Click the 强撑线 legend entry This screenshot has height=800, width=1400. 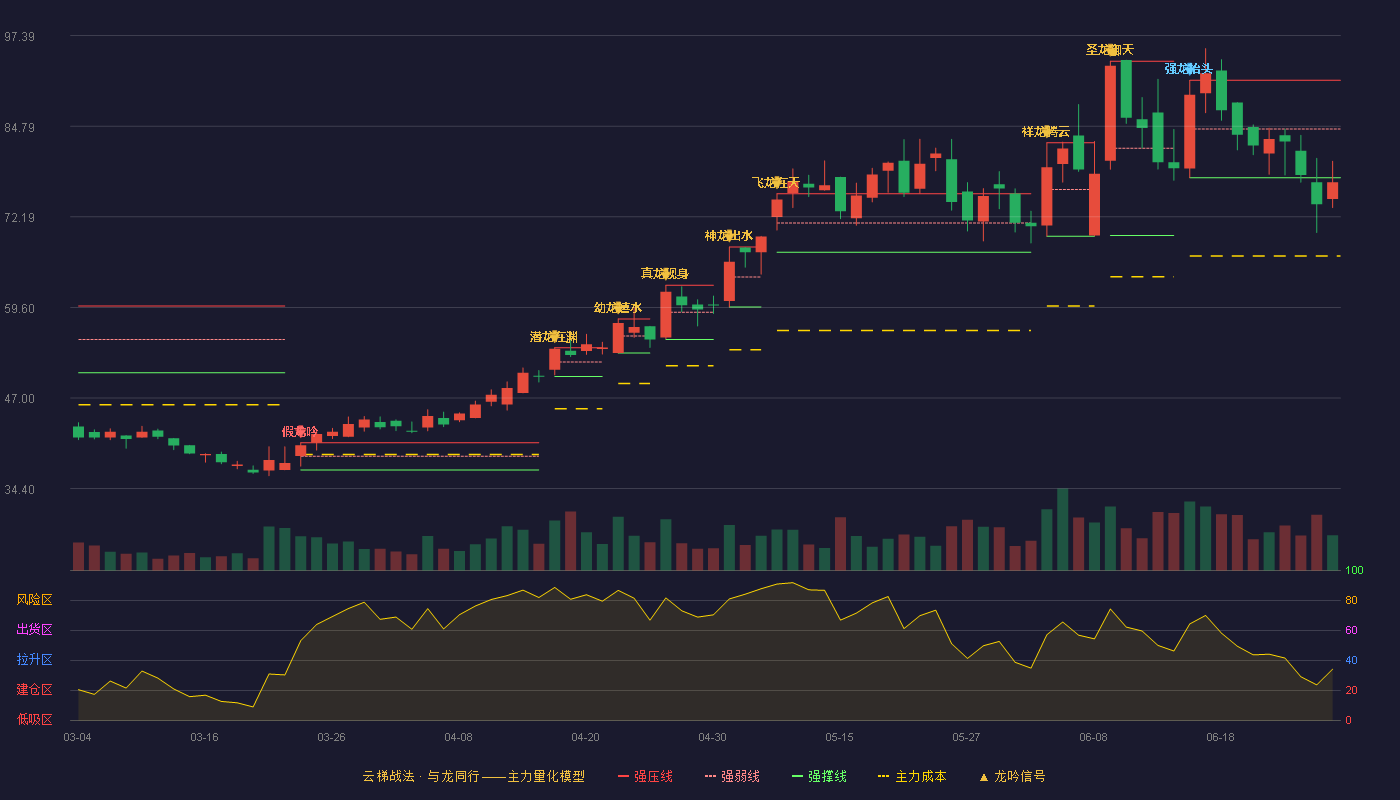(819, 776)
